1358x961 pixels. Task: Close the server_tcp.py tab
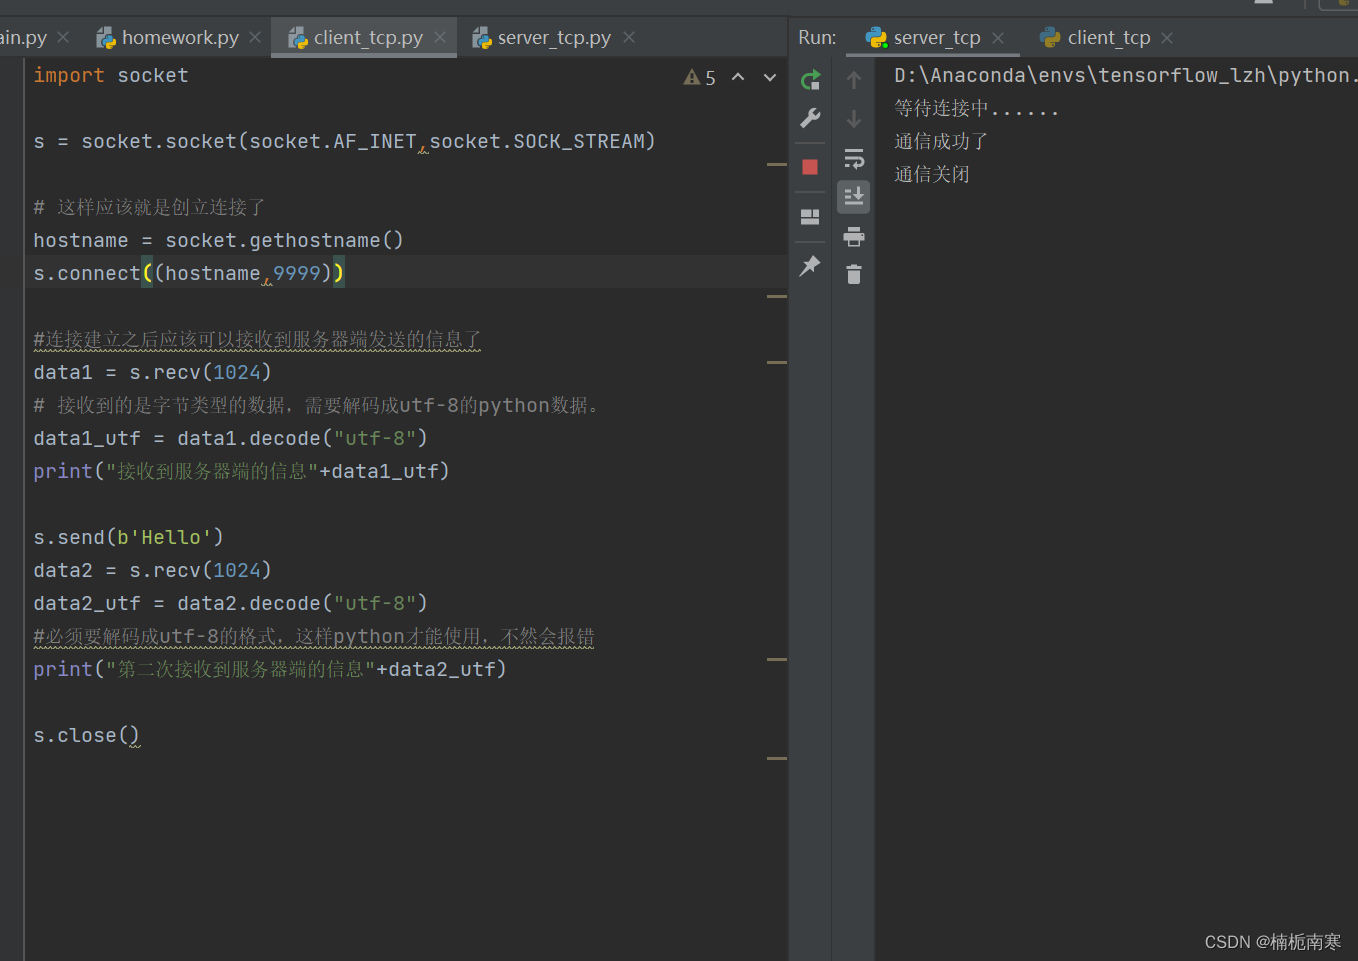coord(629,37)
